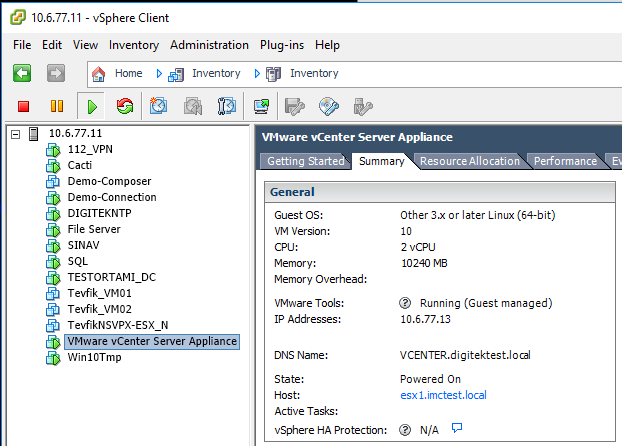The image size is (622, 446).
Task: Click the VM icon next to Demo-Composer
Action: coord(53,182)
